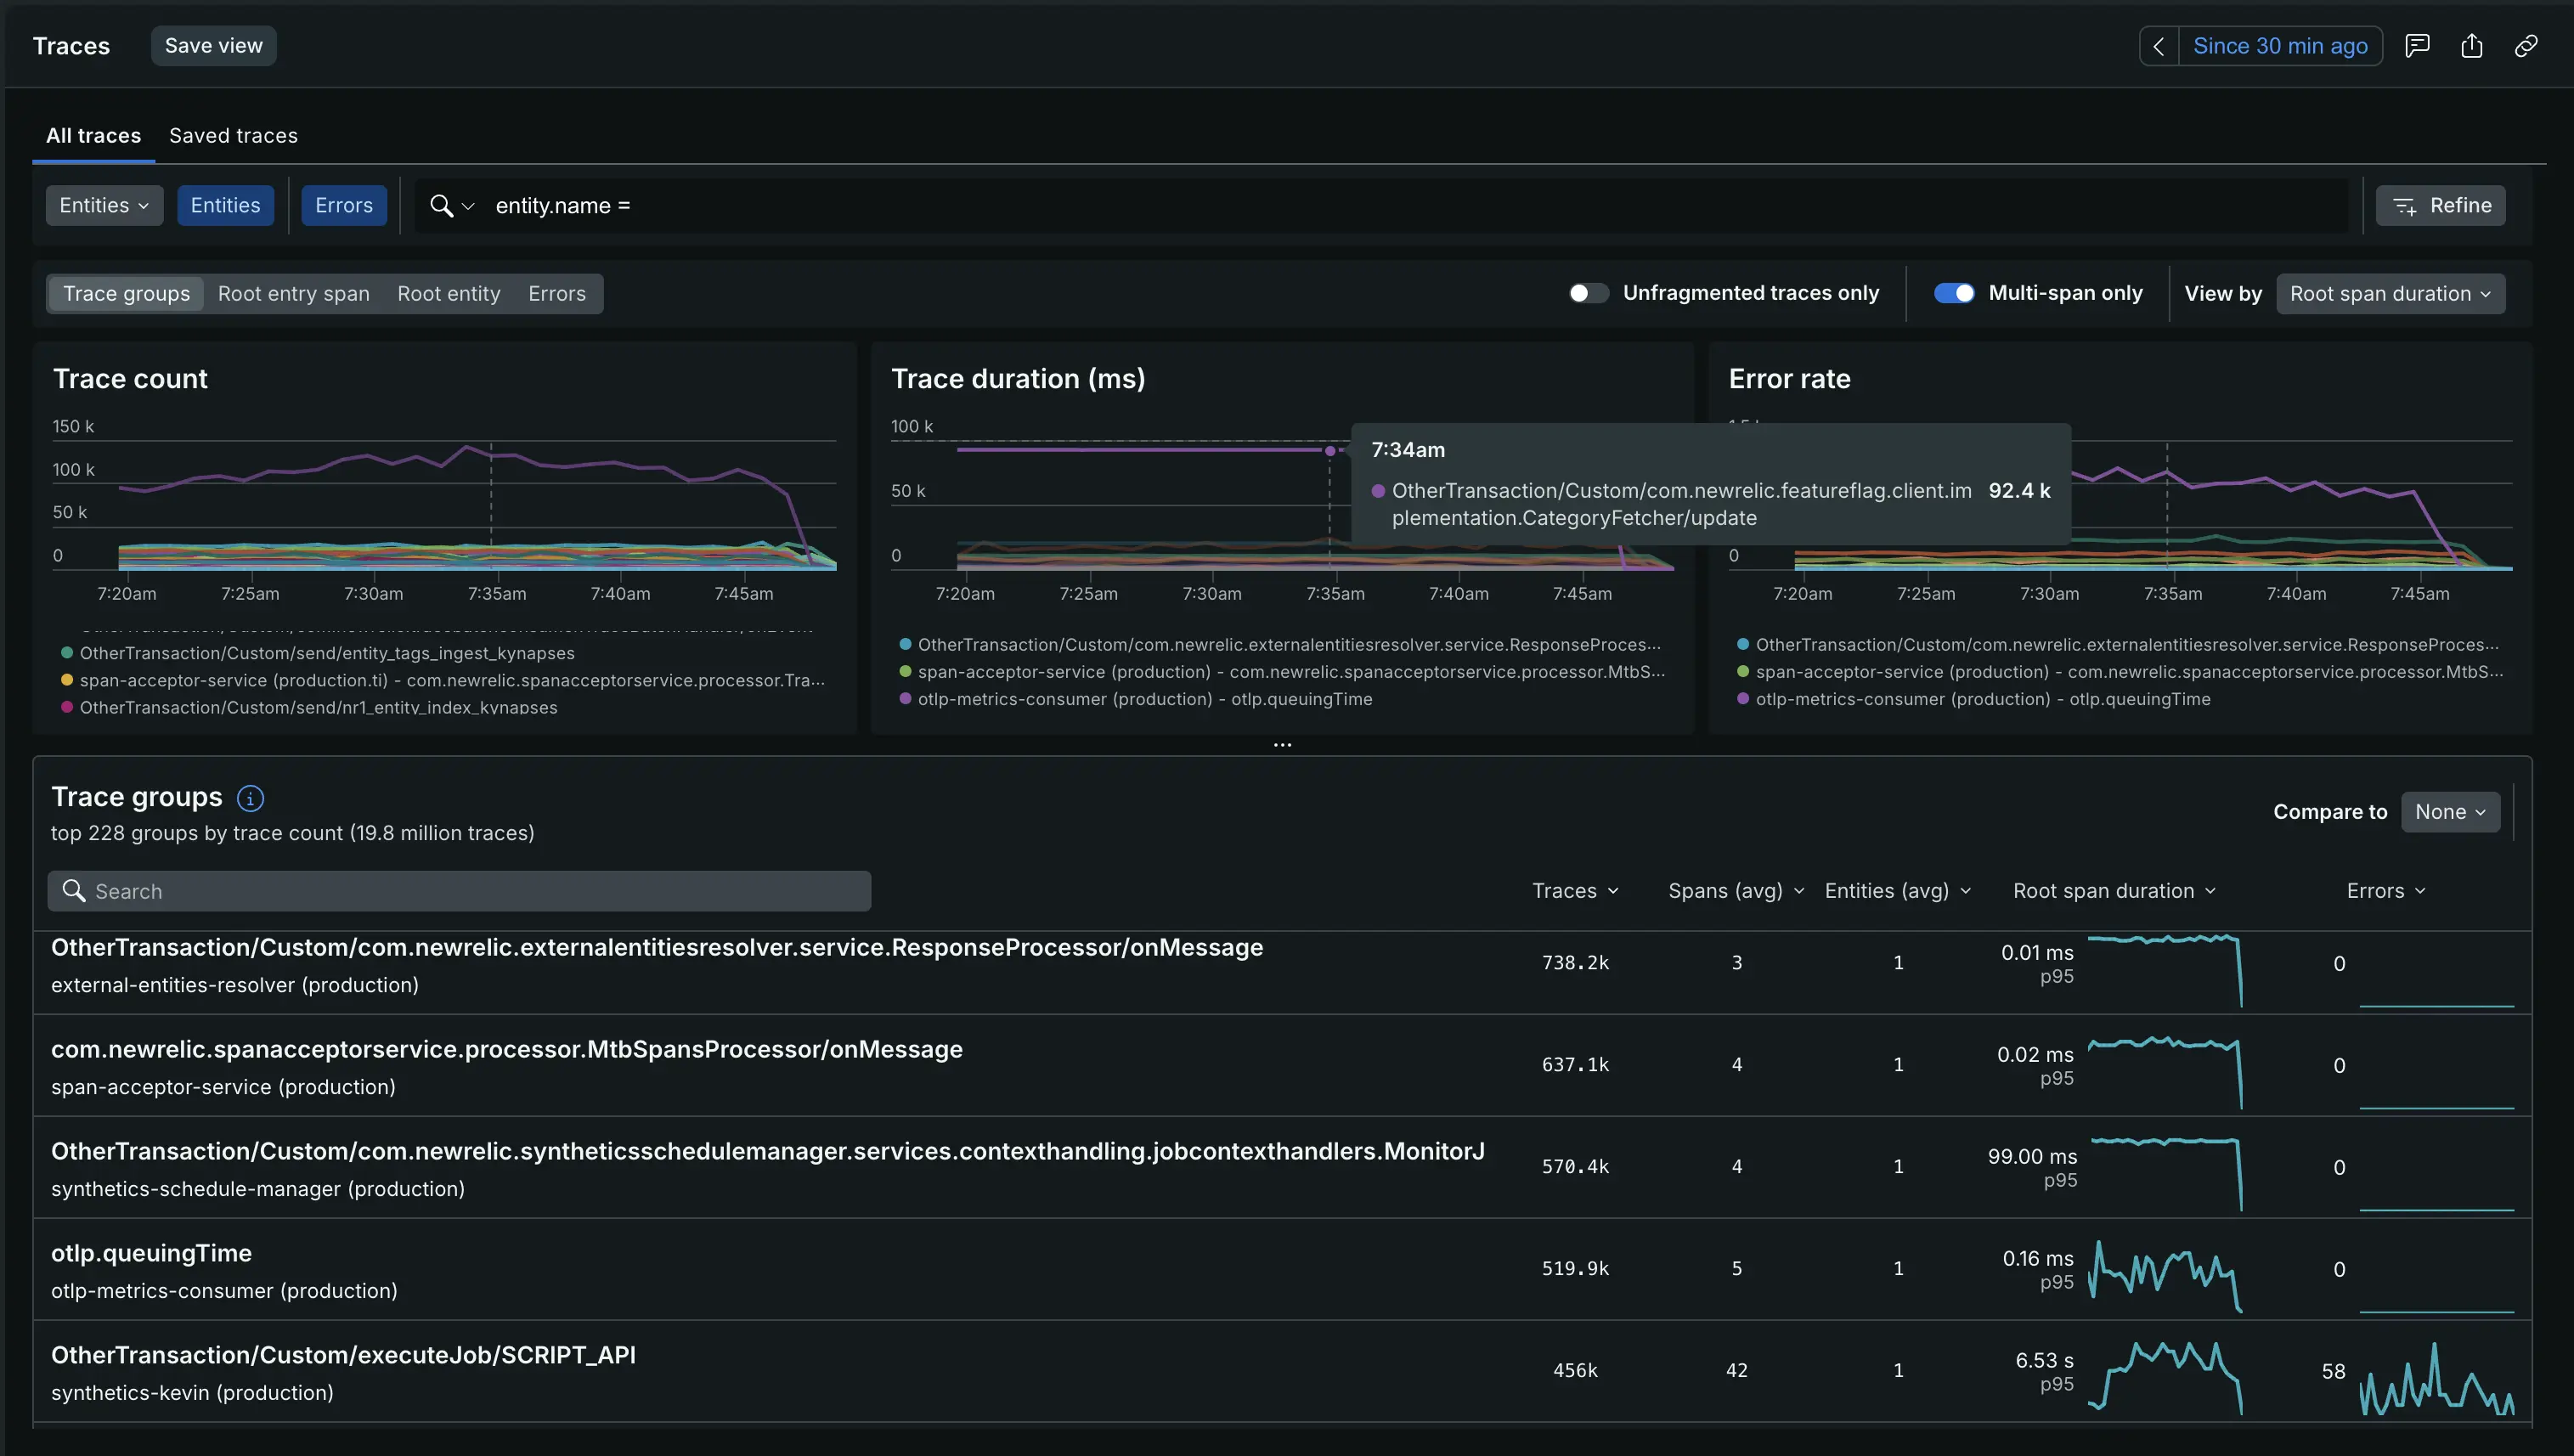
Task: Open the Compare to None dropdown
Action: pyautogui.click(x=2450, y=812)
